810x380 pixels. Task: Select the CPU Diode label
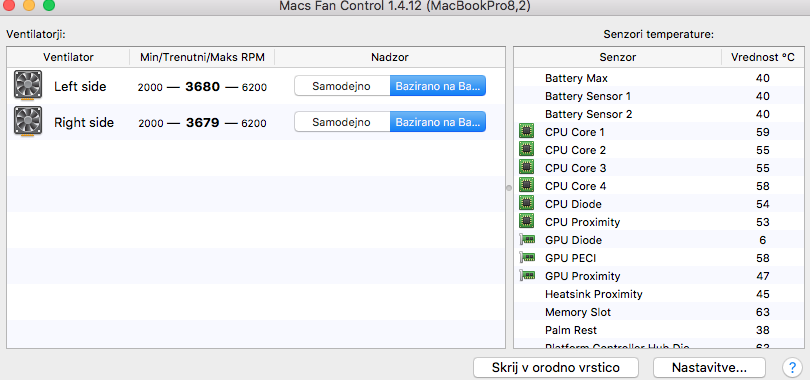tap(573, 204)
